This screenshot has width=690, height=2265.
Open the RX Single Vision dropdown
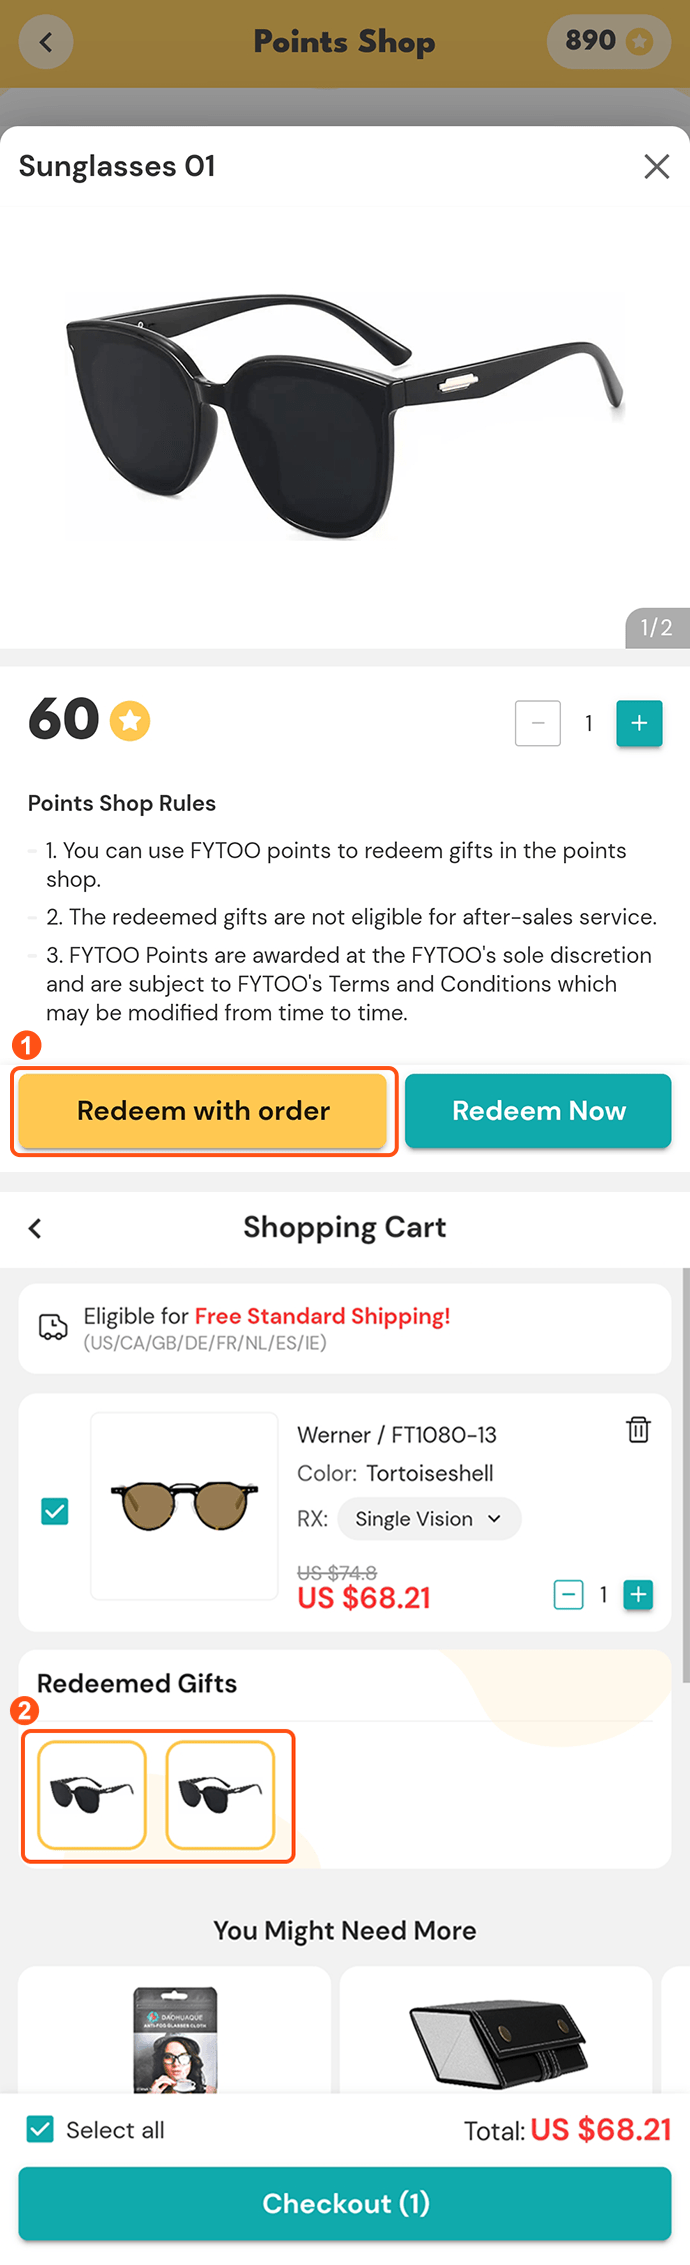[428, 1519]
